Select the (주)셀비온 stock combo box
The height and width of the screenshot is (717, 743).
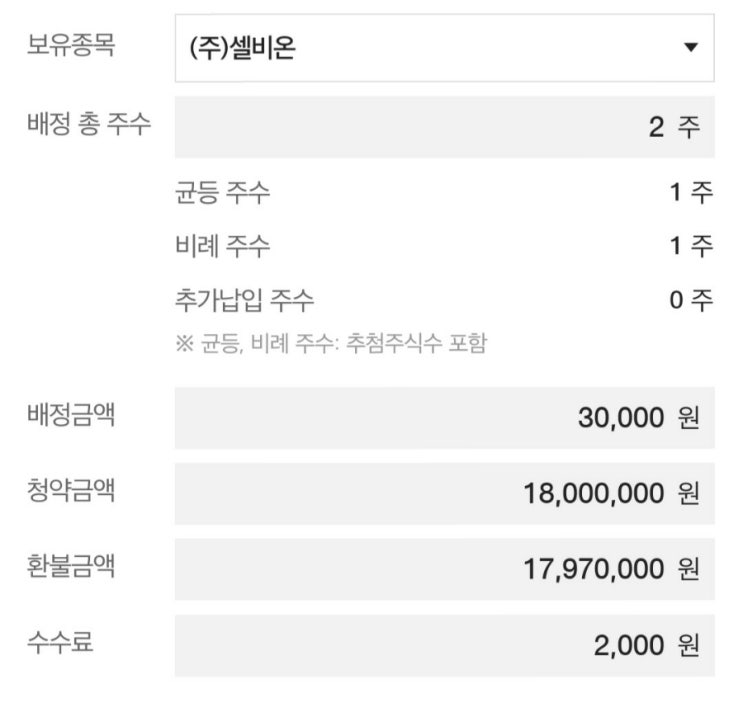click(444, 48)
